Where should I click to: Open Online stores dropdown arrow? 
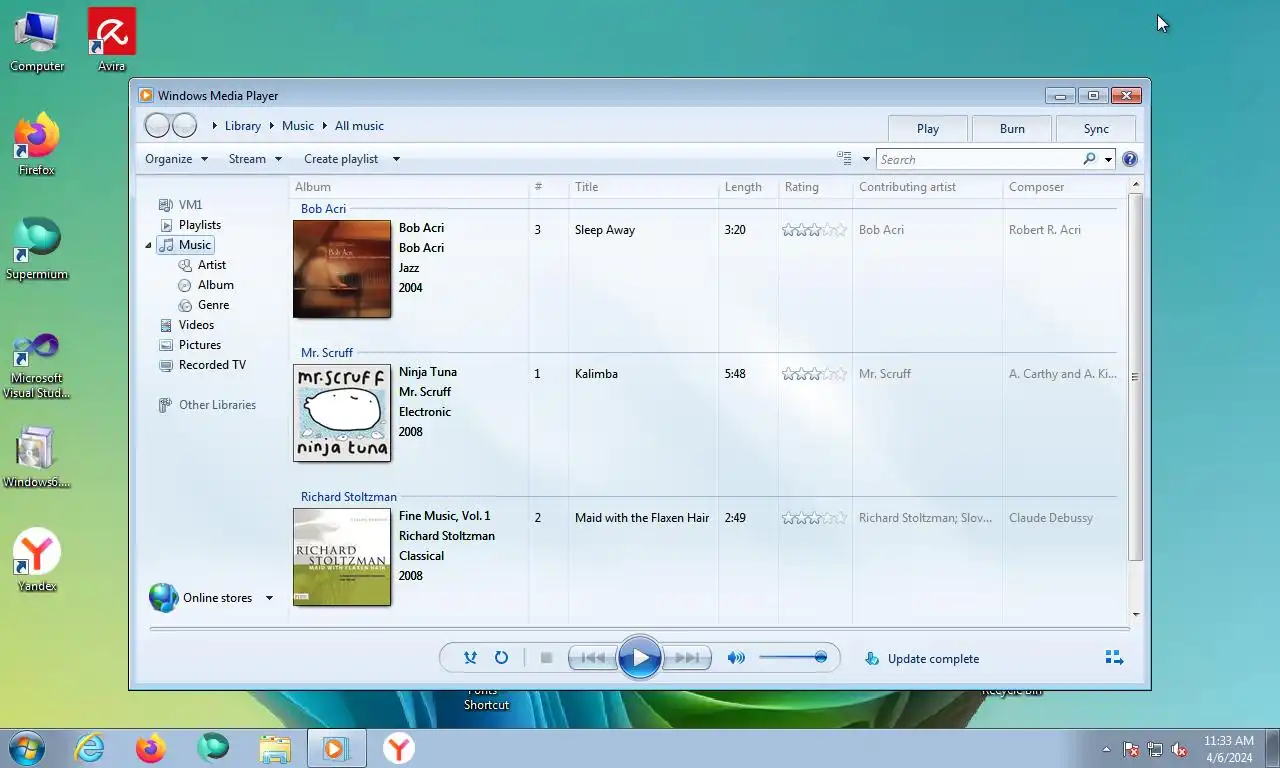[269, 598]
